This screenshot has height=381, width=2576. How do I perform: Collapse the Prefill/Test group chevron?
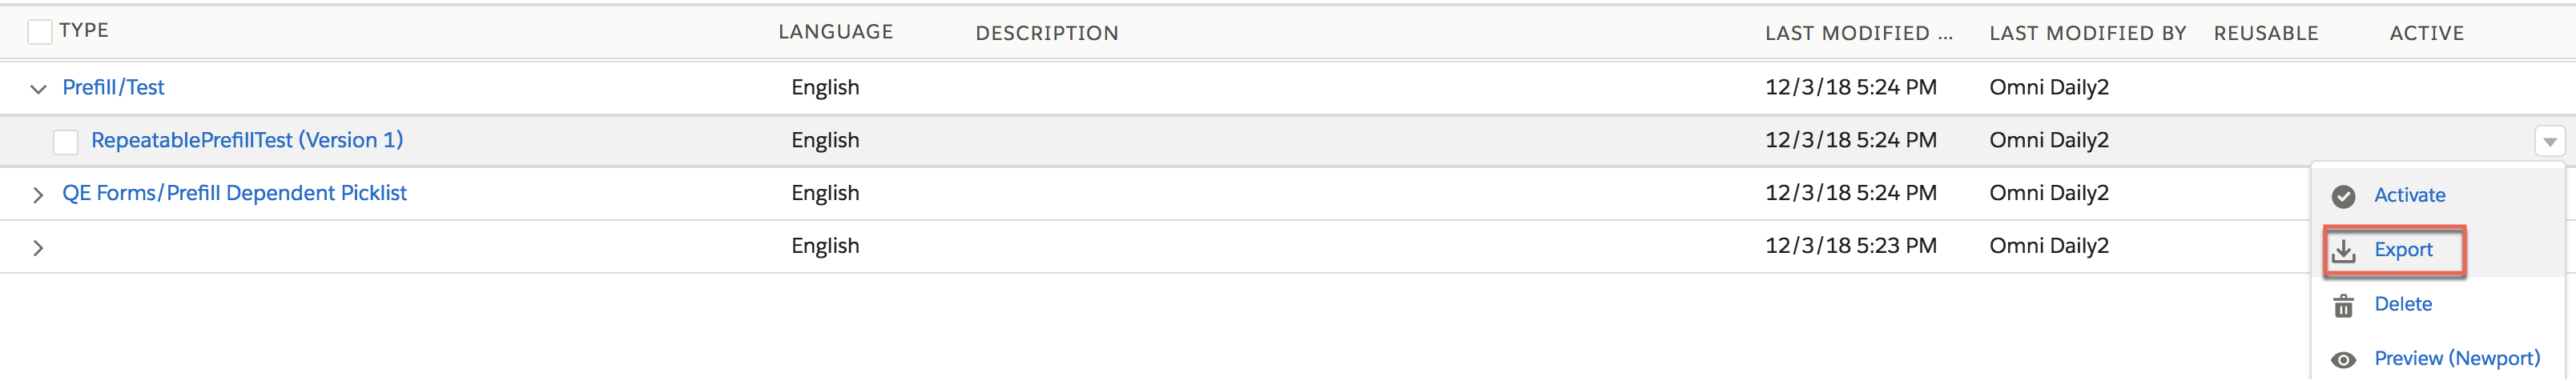pyautogui.click(x=38, y=89)
